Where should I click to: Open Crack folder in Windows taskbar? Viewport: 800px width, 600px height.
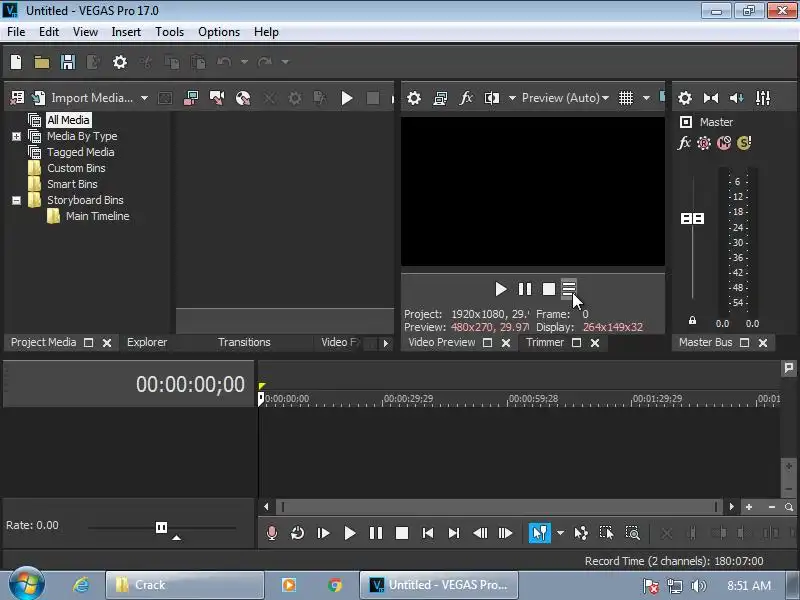[185, 585]
